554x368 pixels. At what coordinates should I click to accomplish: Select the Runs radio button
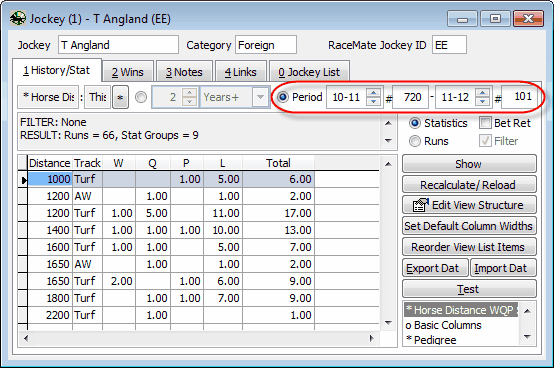(415, 141)
